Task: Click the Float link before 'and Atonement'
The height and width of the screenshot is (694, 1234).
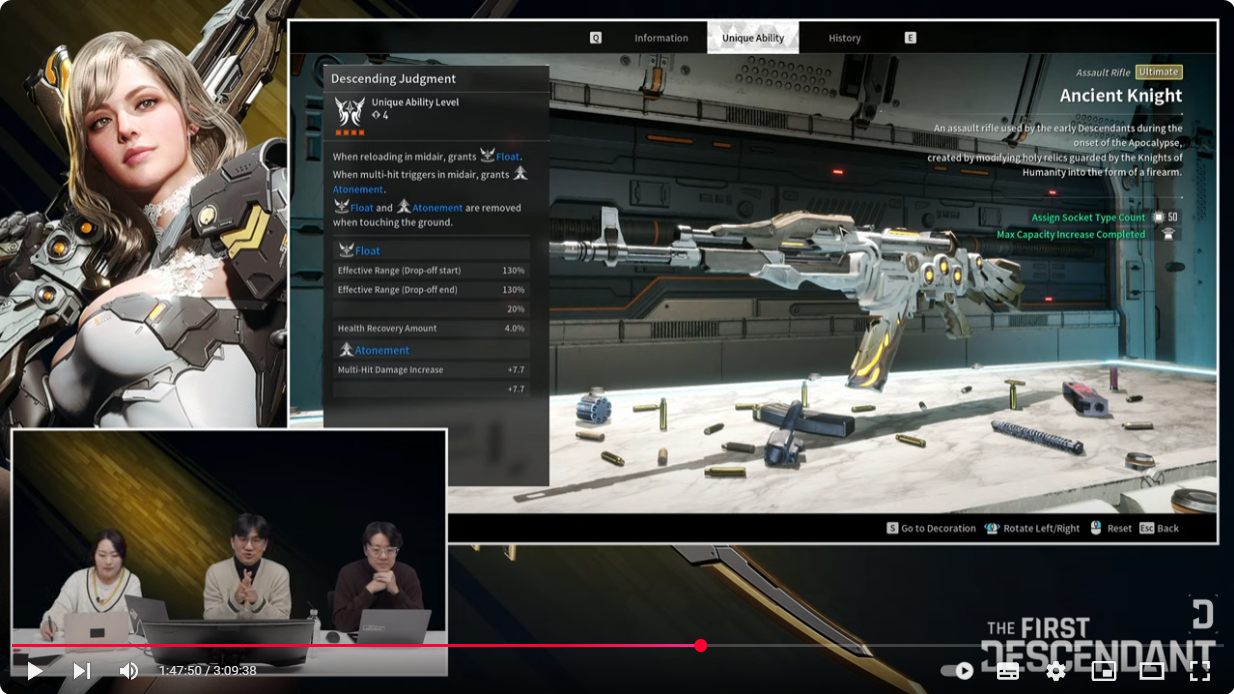Action: pyautogui.click(x=361, y=208)
